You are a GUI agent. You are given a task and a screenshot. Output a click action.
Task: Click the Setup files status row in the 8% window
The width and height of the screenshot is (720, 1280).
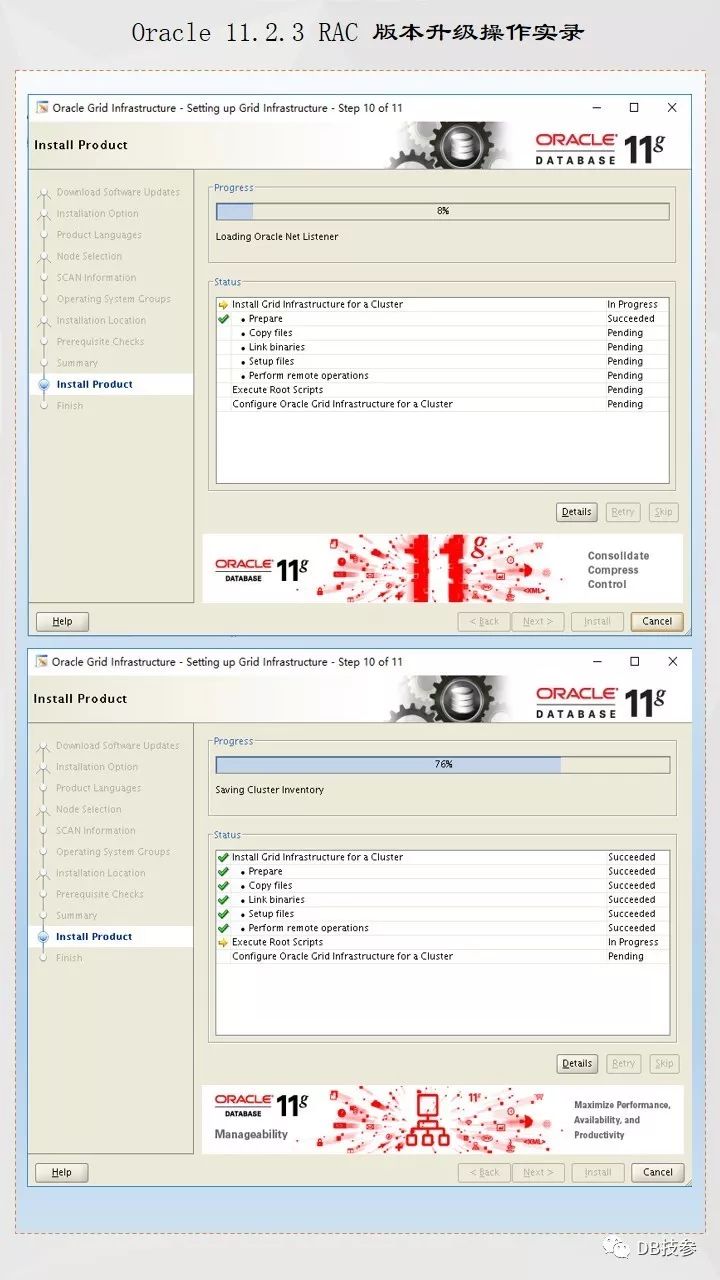(442, 361)
